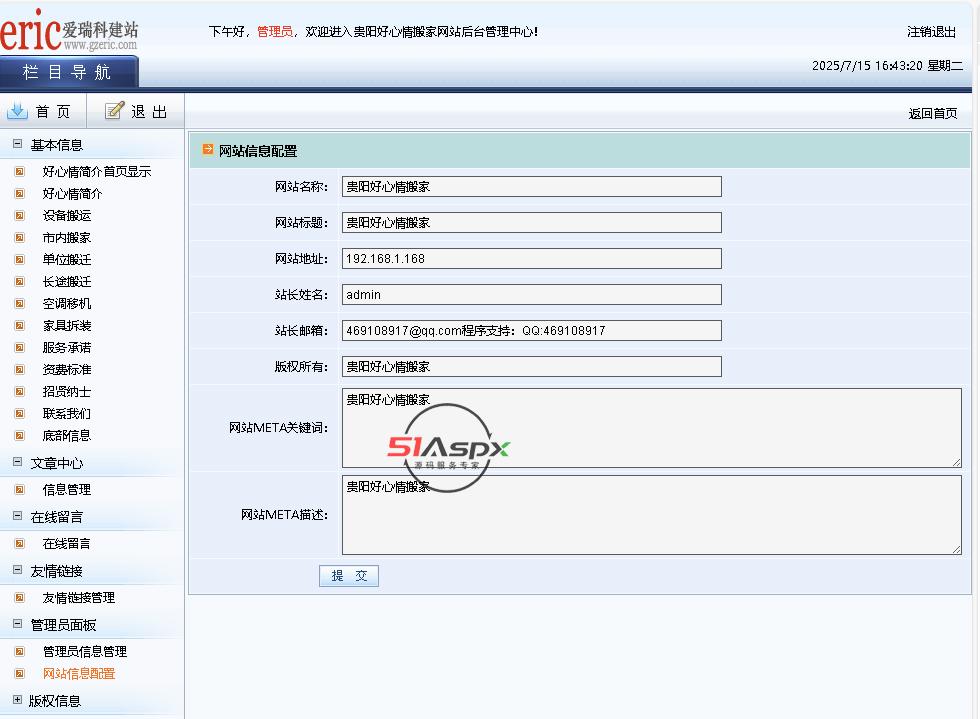Click the bullet icon next to 管理员信息管理

pyautogui.click(x=19, y=651)
